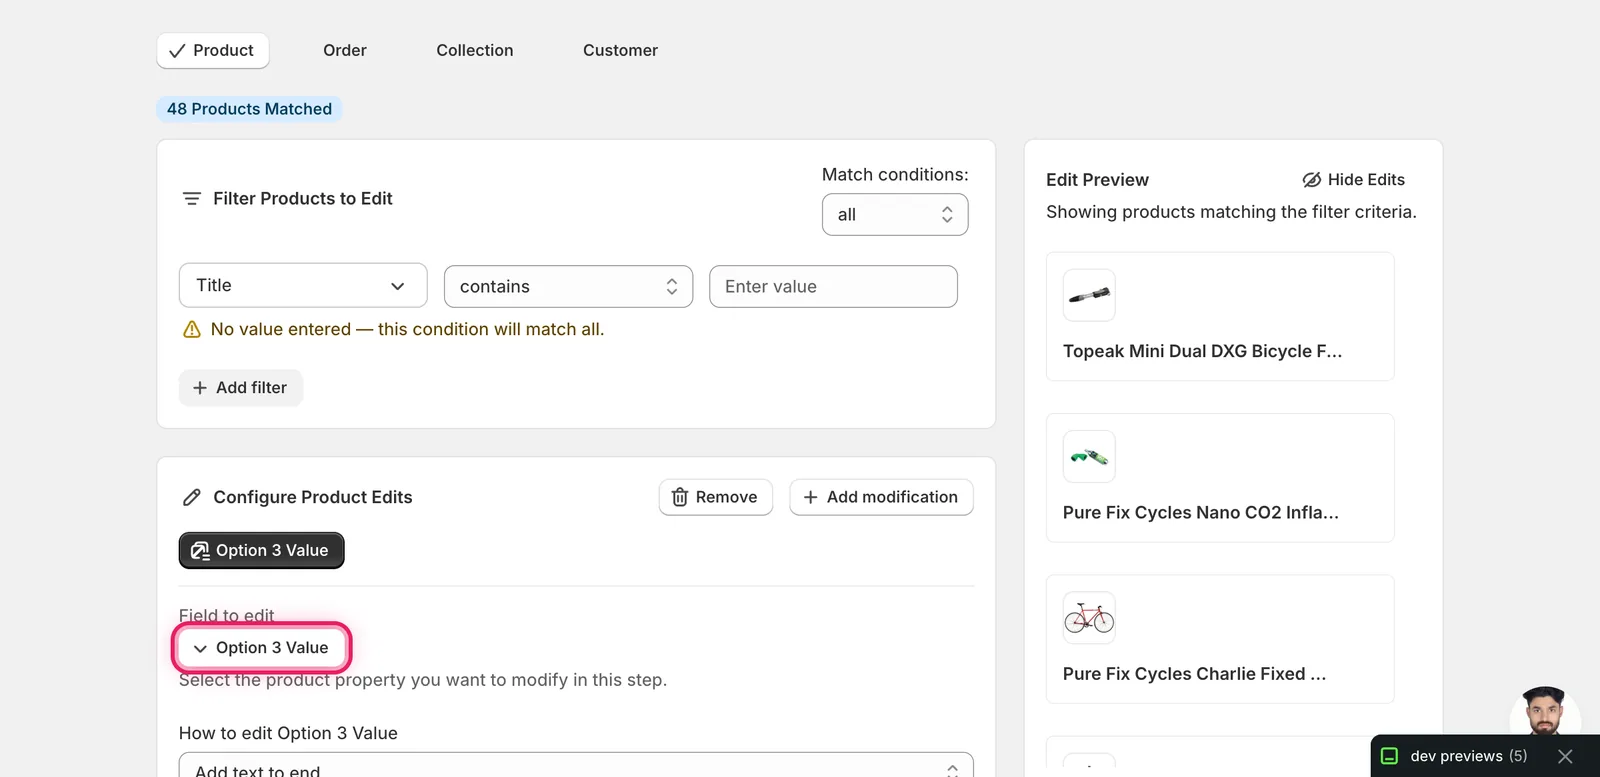Select the Customer tab

click(620, 51)
